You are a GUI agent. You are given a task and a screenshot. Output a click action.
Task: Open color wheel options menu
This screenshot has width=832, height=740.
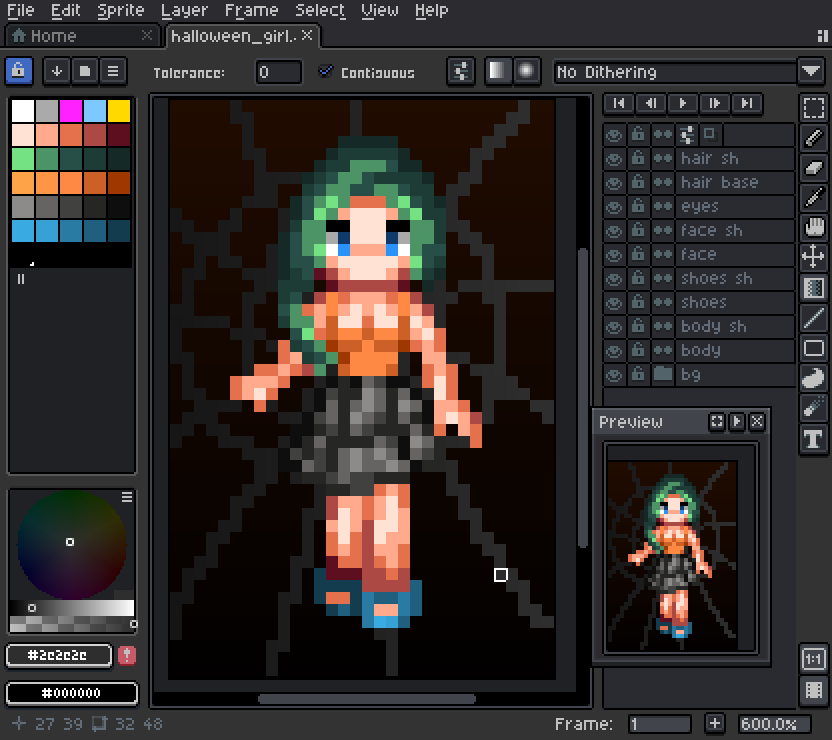coord(127,497)
